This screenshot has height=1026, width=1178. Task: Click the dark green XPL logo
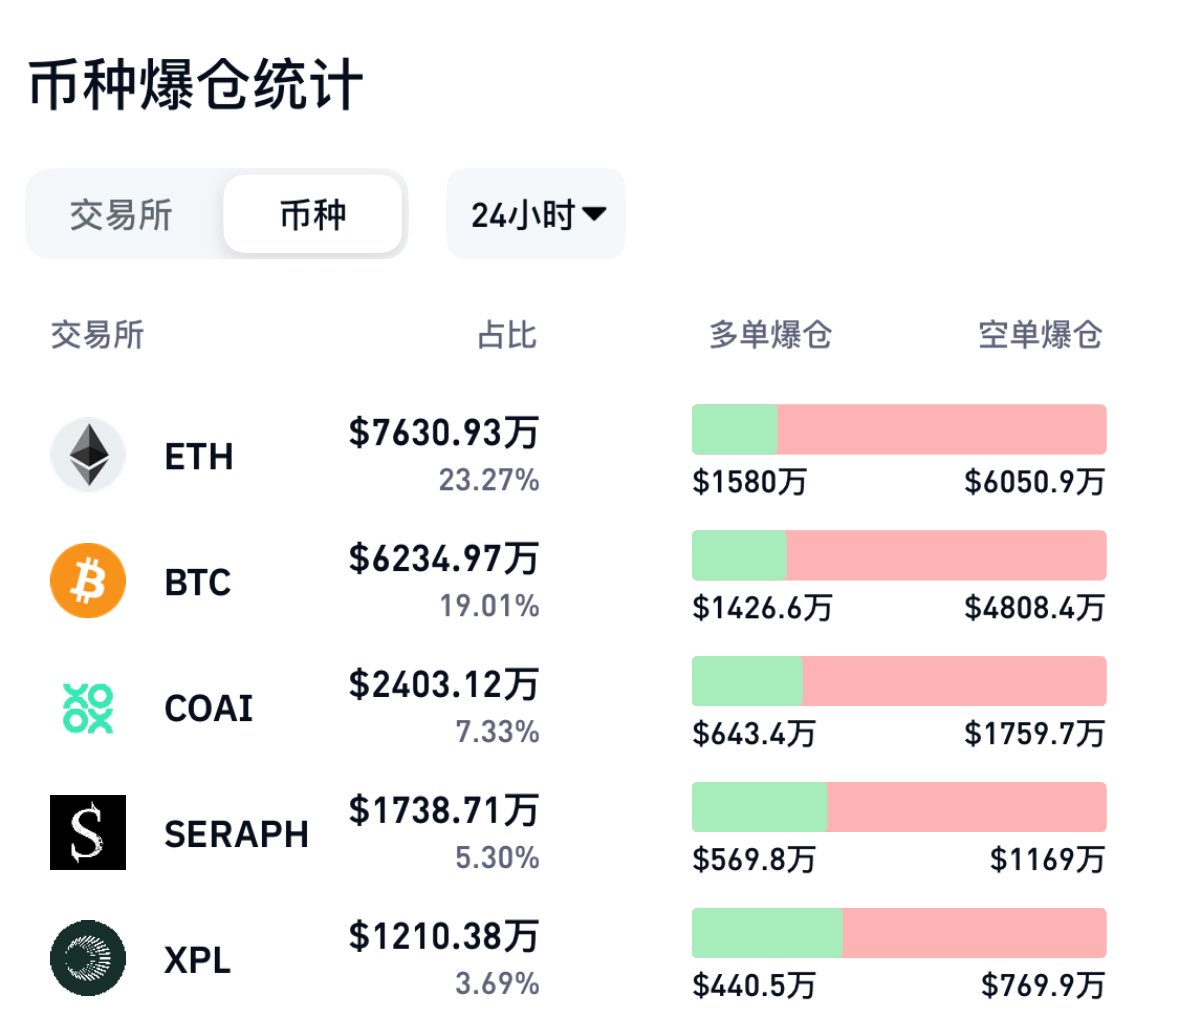(x=88, y=958)
